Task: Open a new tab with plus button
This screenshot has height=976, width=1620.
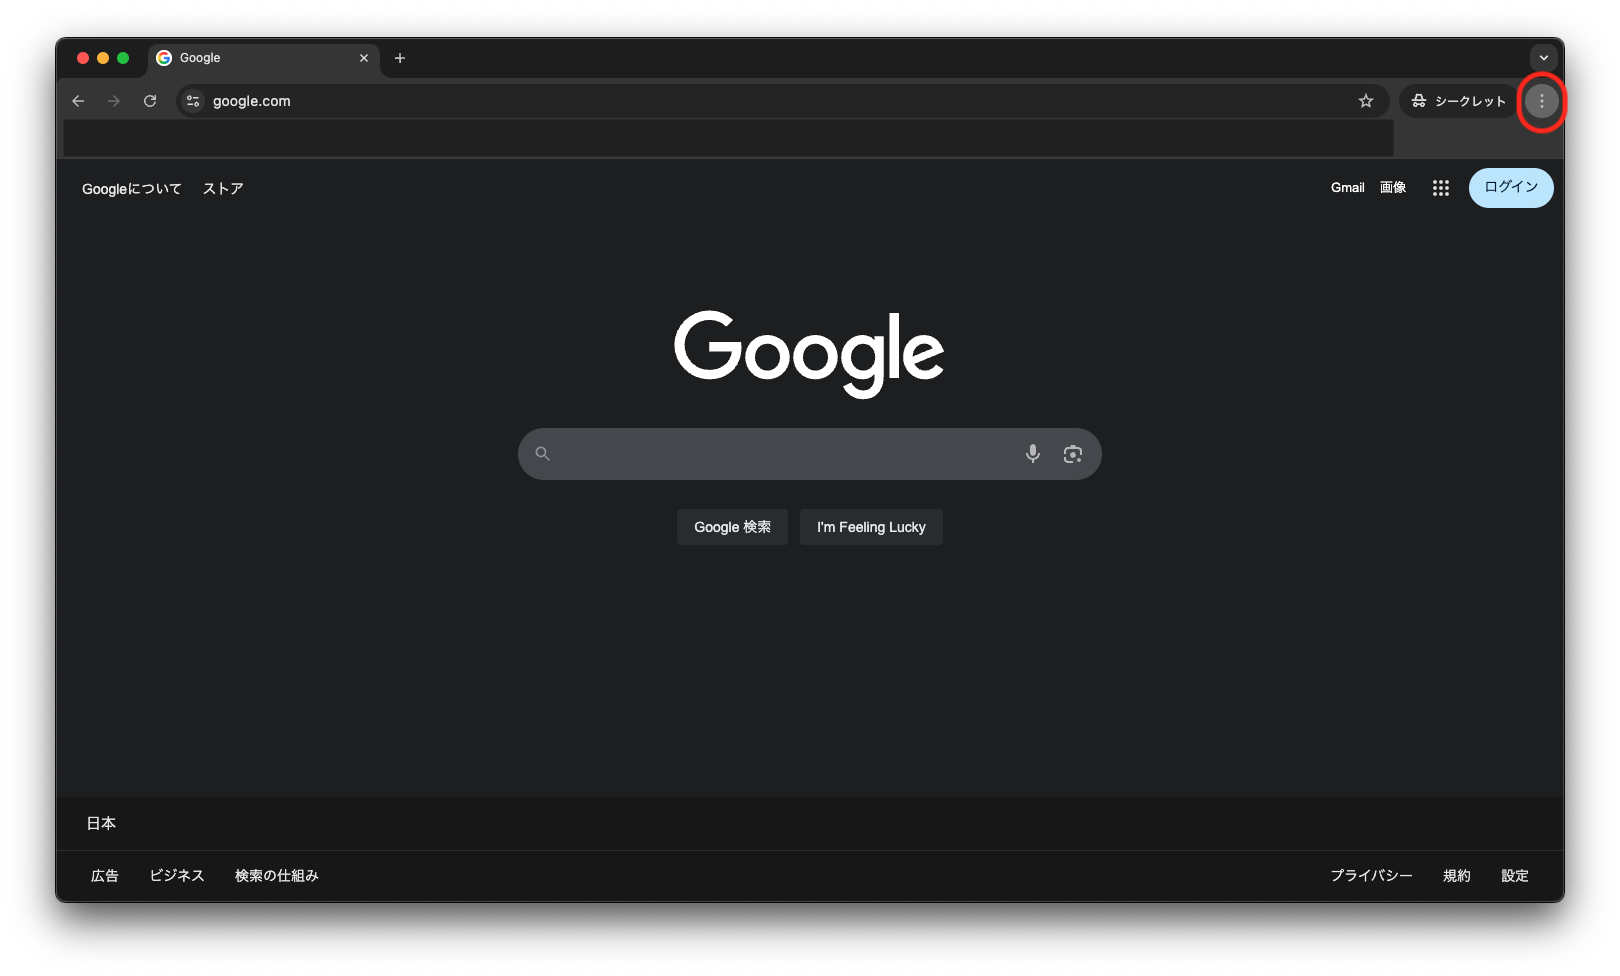Action: point(400,58)
